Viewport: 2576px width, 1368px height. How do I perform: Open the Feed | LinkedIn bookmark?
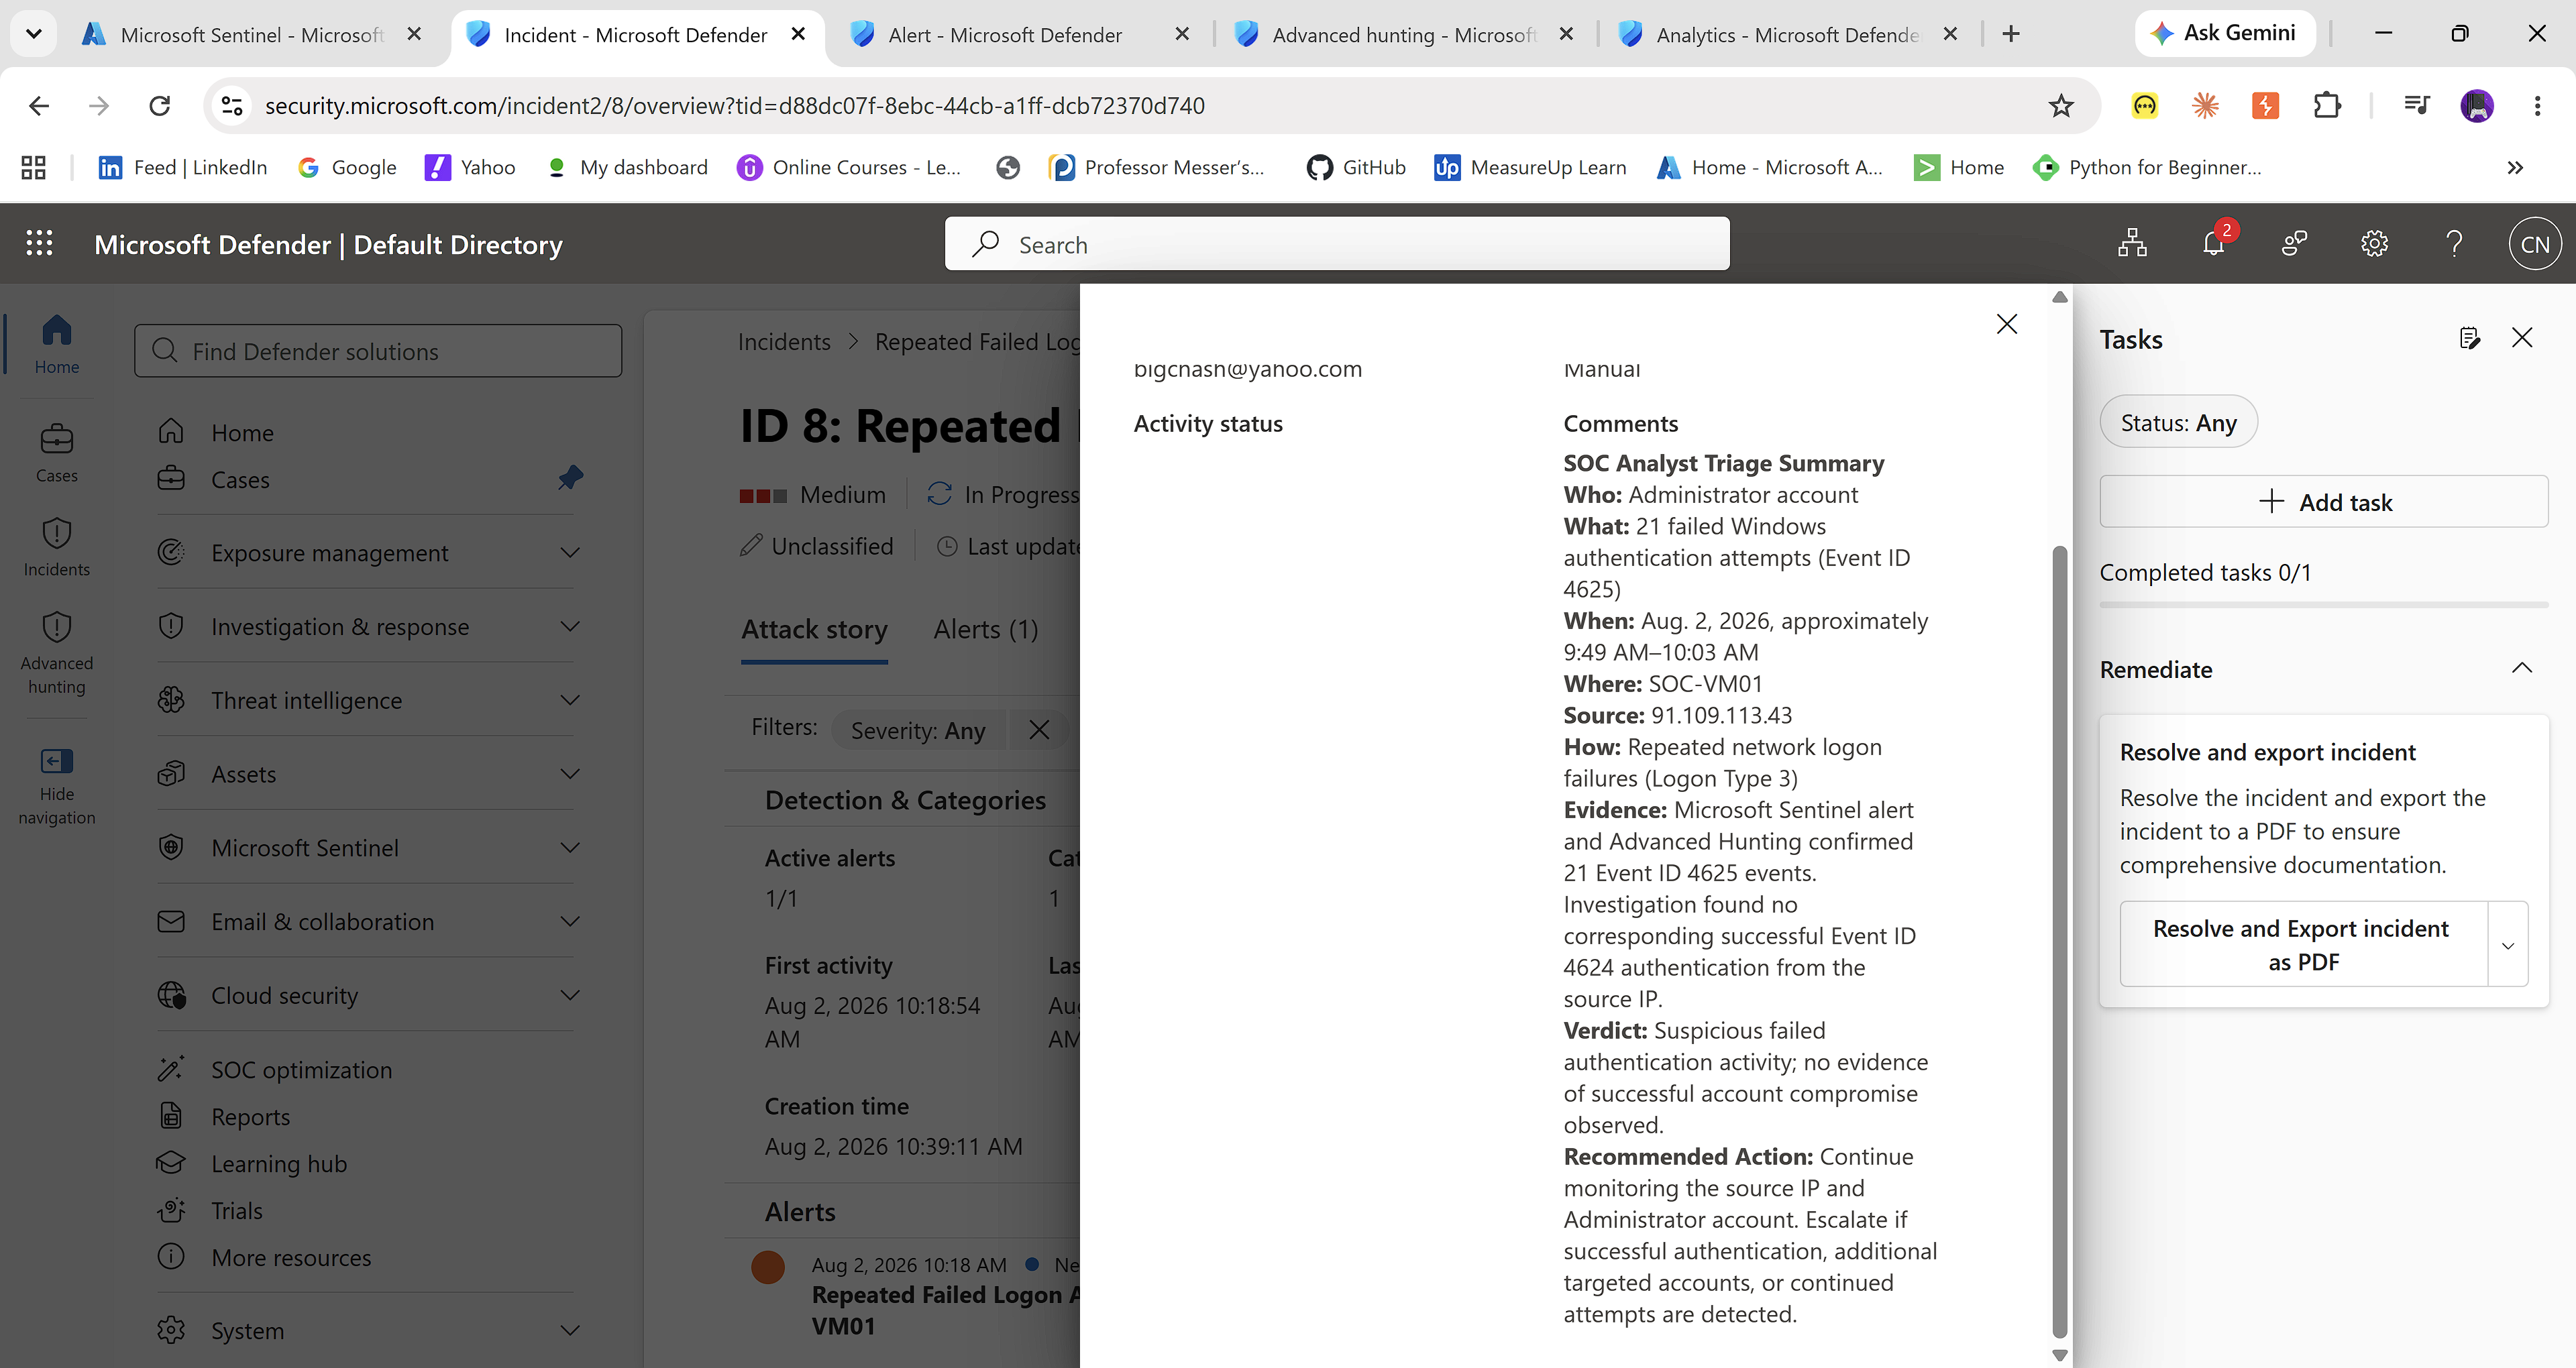tap(183, 167)
